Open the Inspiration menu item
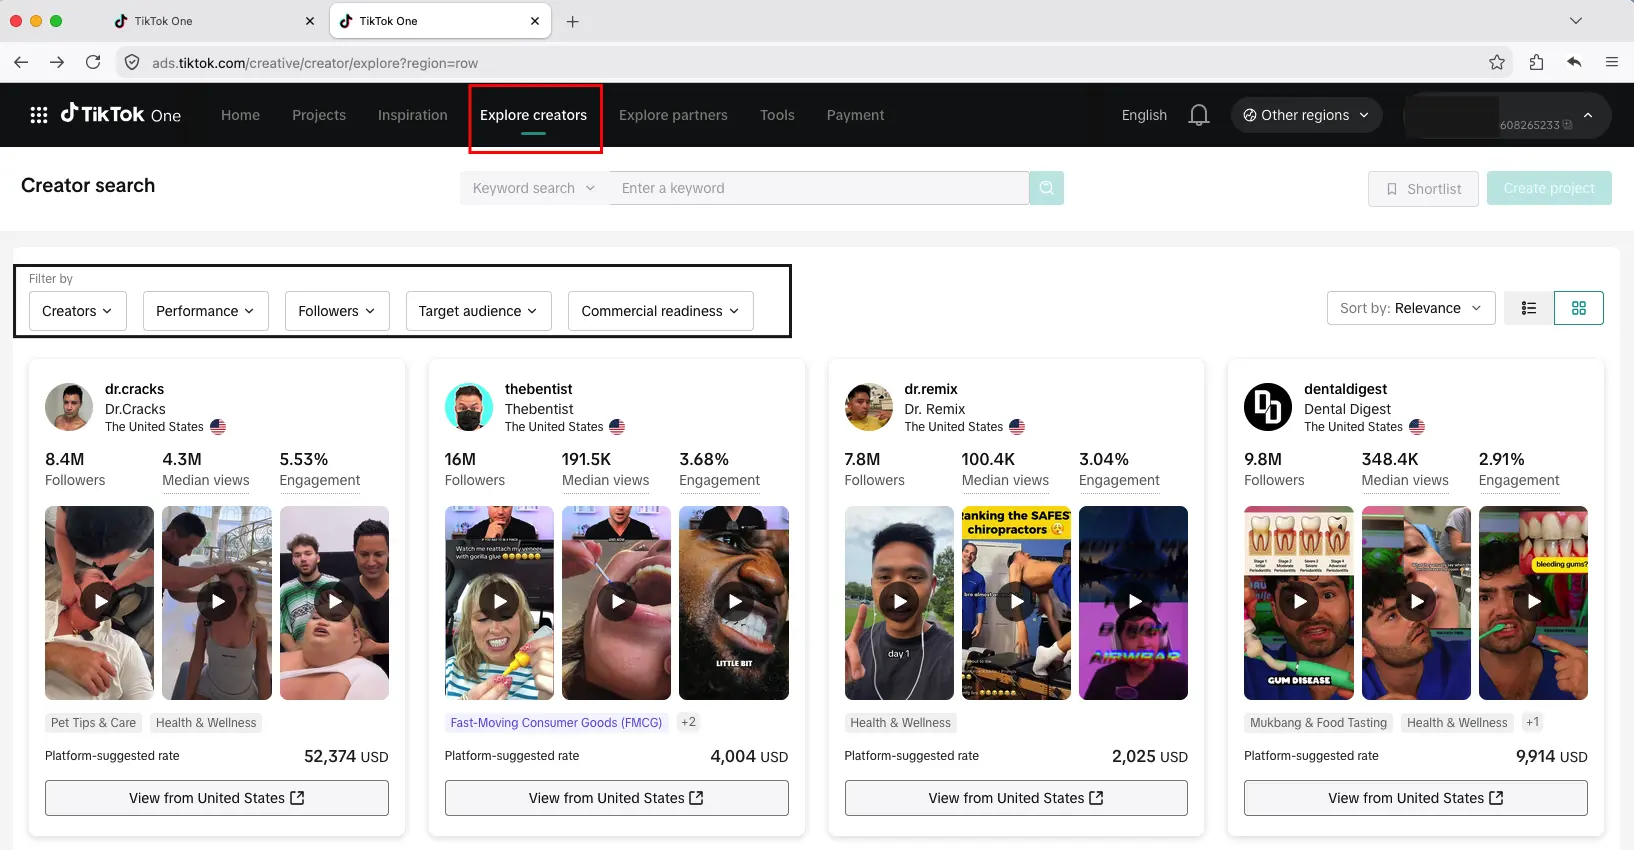Image resolution: width=1634 pixels, height=850 pixels. [413, 115]
